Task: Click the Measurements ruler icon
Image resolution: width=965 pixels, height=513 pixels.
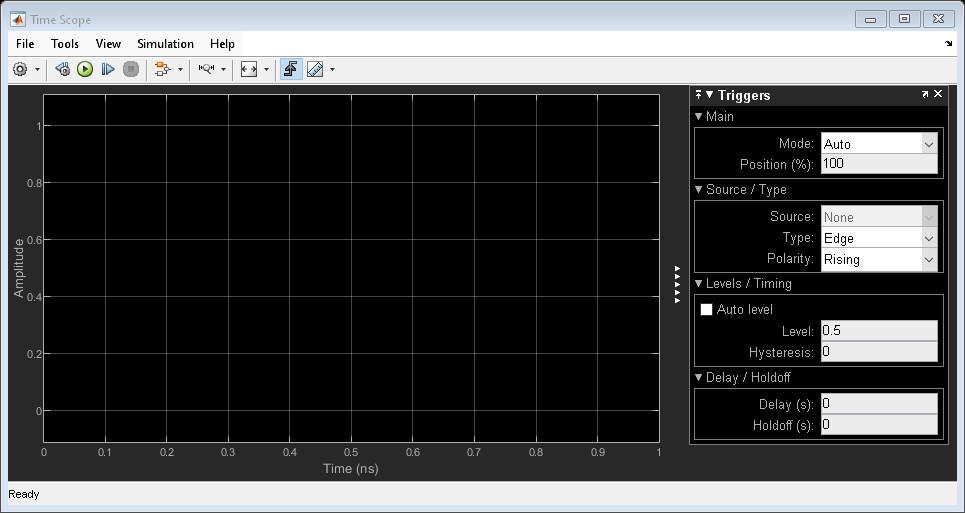Action: pyautogui.click(x=315, y=69)
